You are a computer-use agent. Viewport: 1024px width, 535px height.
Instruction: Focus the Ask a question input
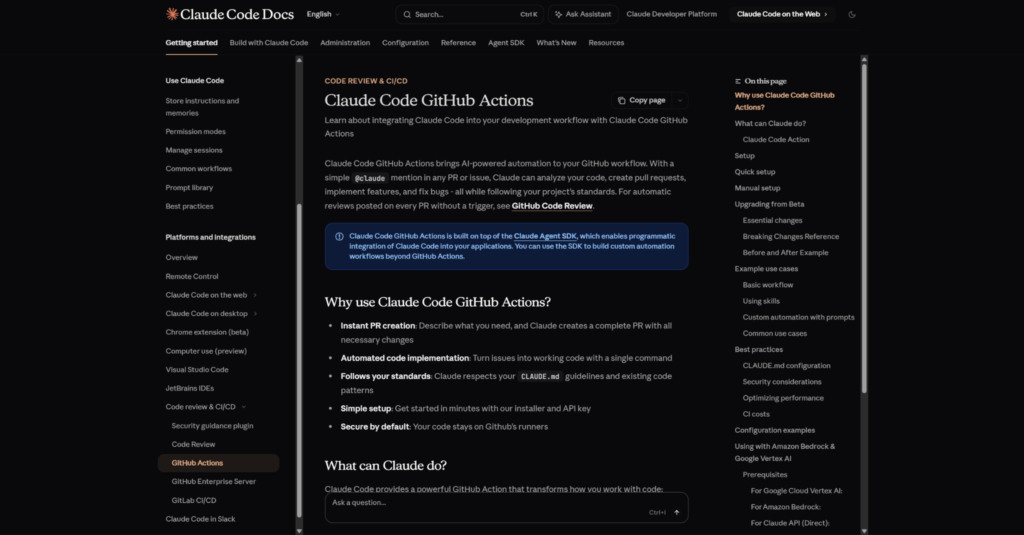click(x=506, y=508)
